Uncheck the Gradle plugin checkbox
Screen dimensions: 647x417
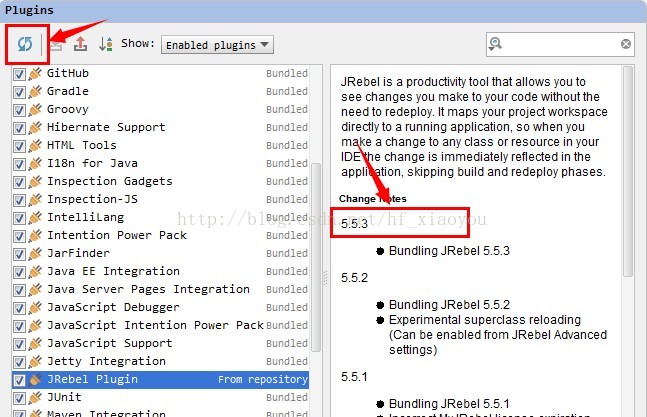pyautogui.click(x=19, y=92)
